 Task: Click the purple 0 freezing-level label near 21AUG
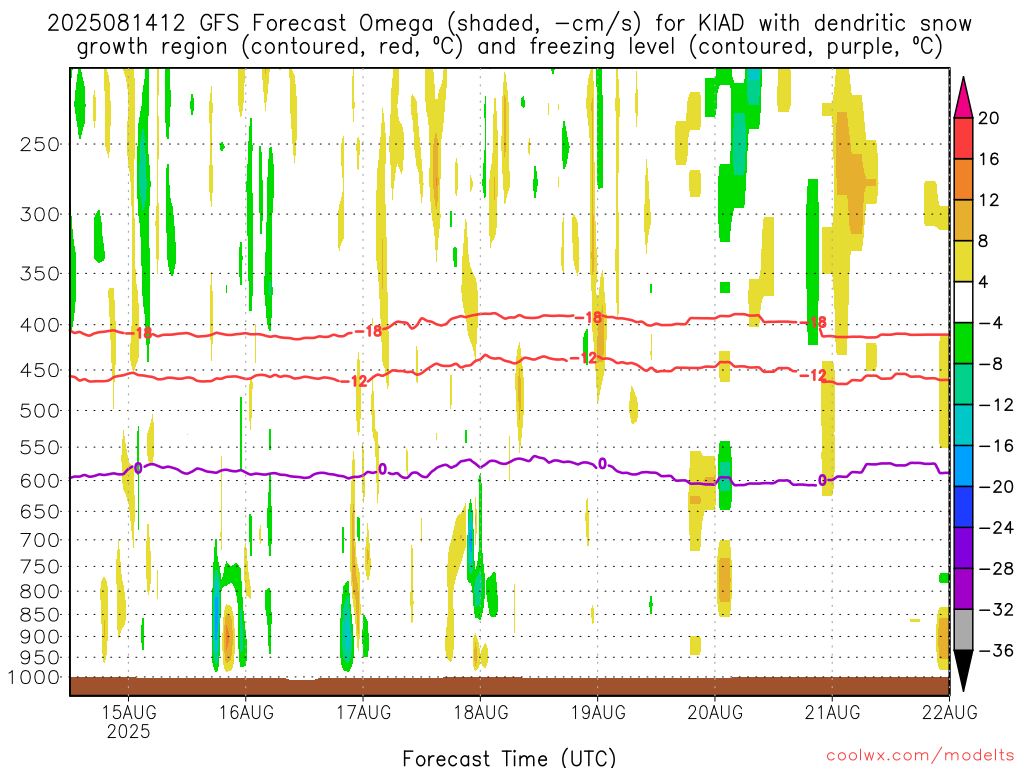pos(822,481)
